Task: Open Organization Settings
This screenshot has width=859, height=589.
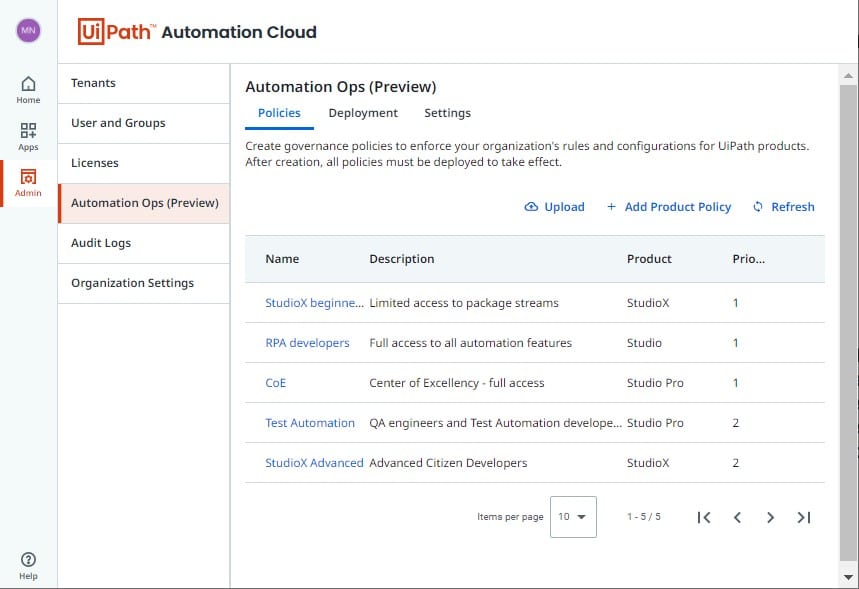Action: pos(144,283)
